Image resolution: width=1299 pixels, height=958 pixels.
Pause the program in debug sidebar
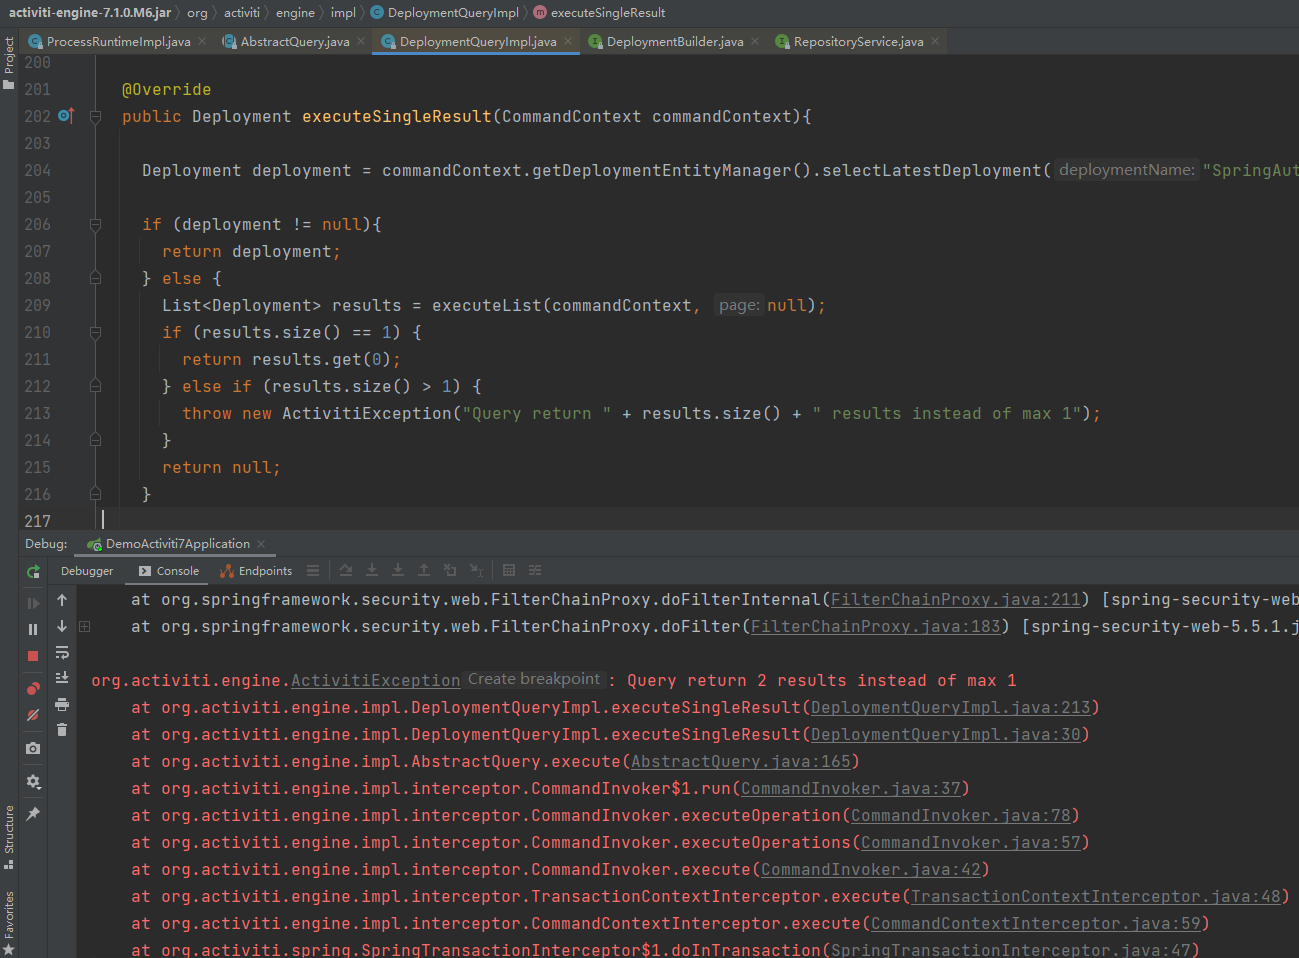[33, 629]
